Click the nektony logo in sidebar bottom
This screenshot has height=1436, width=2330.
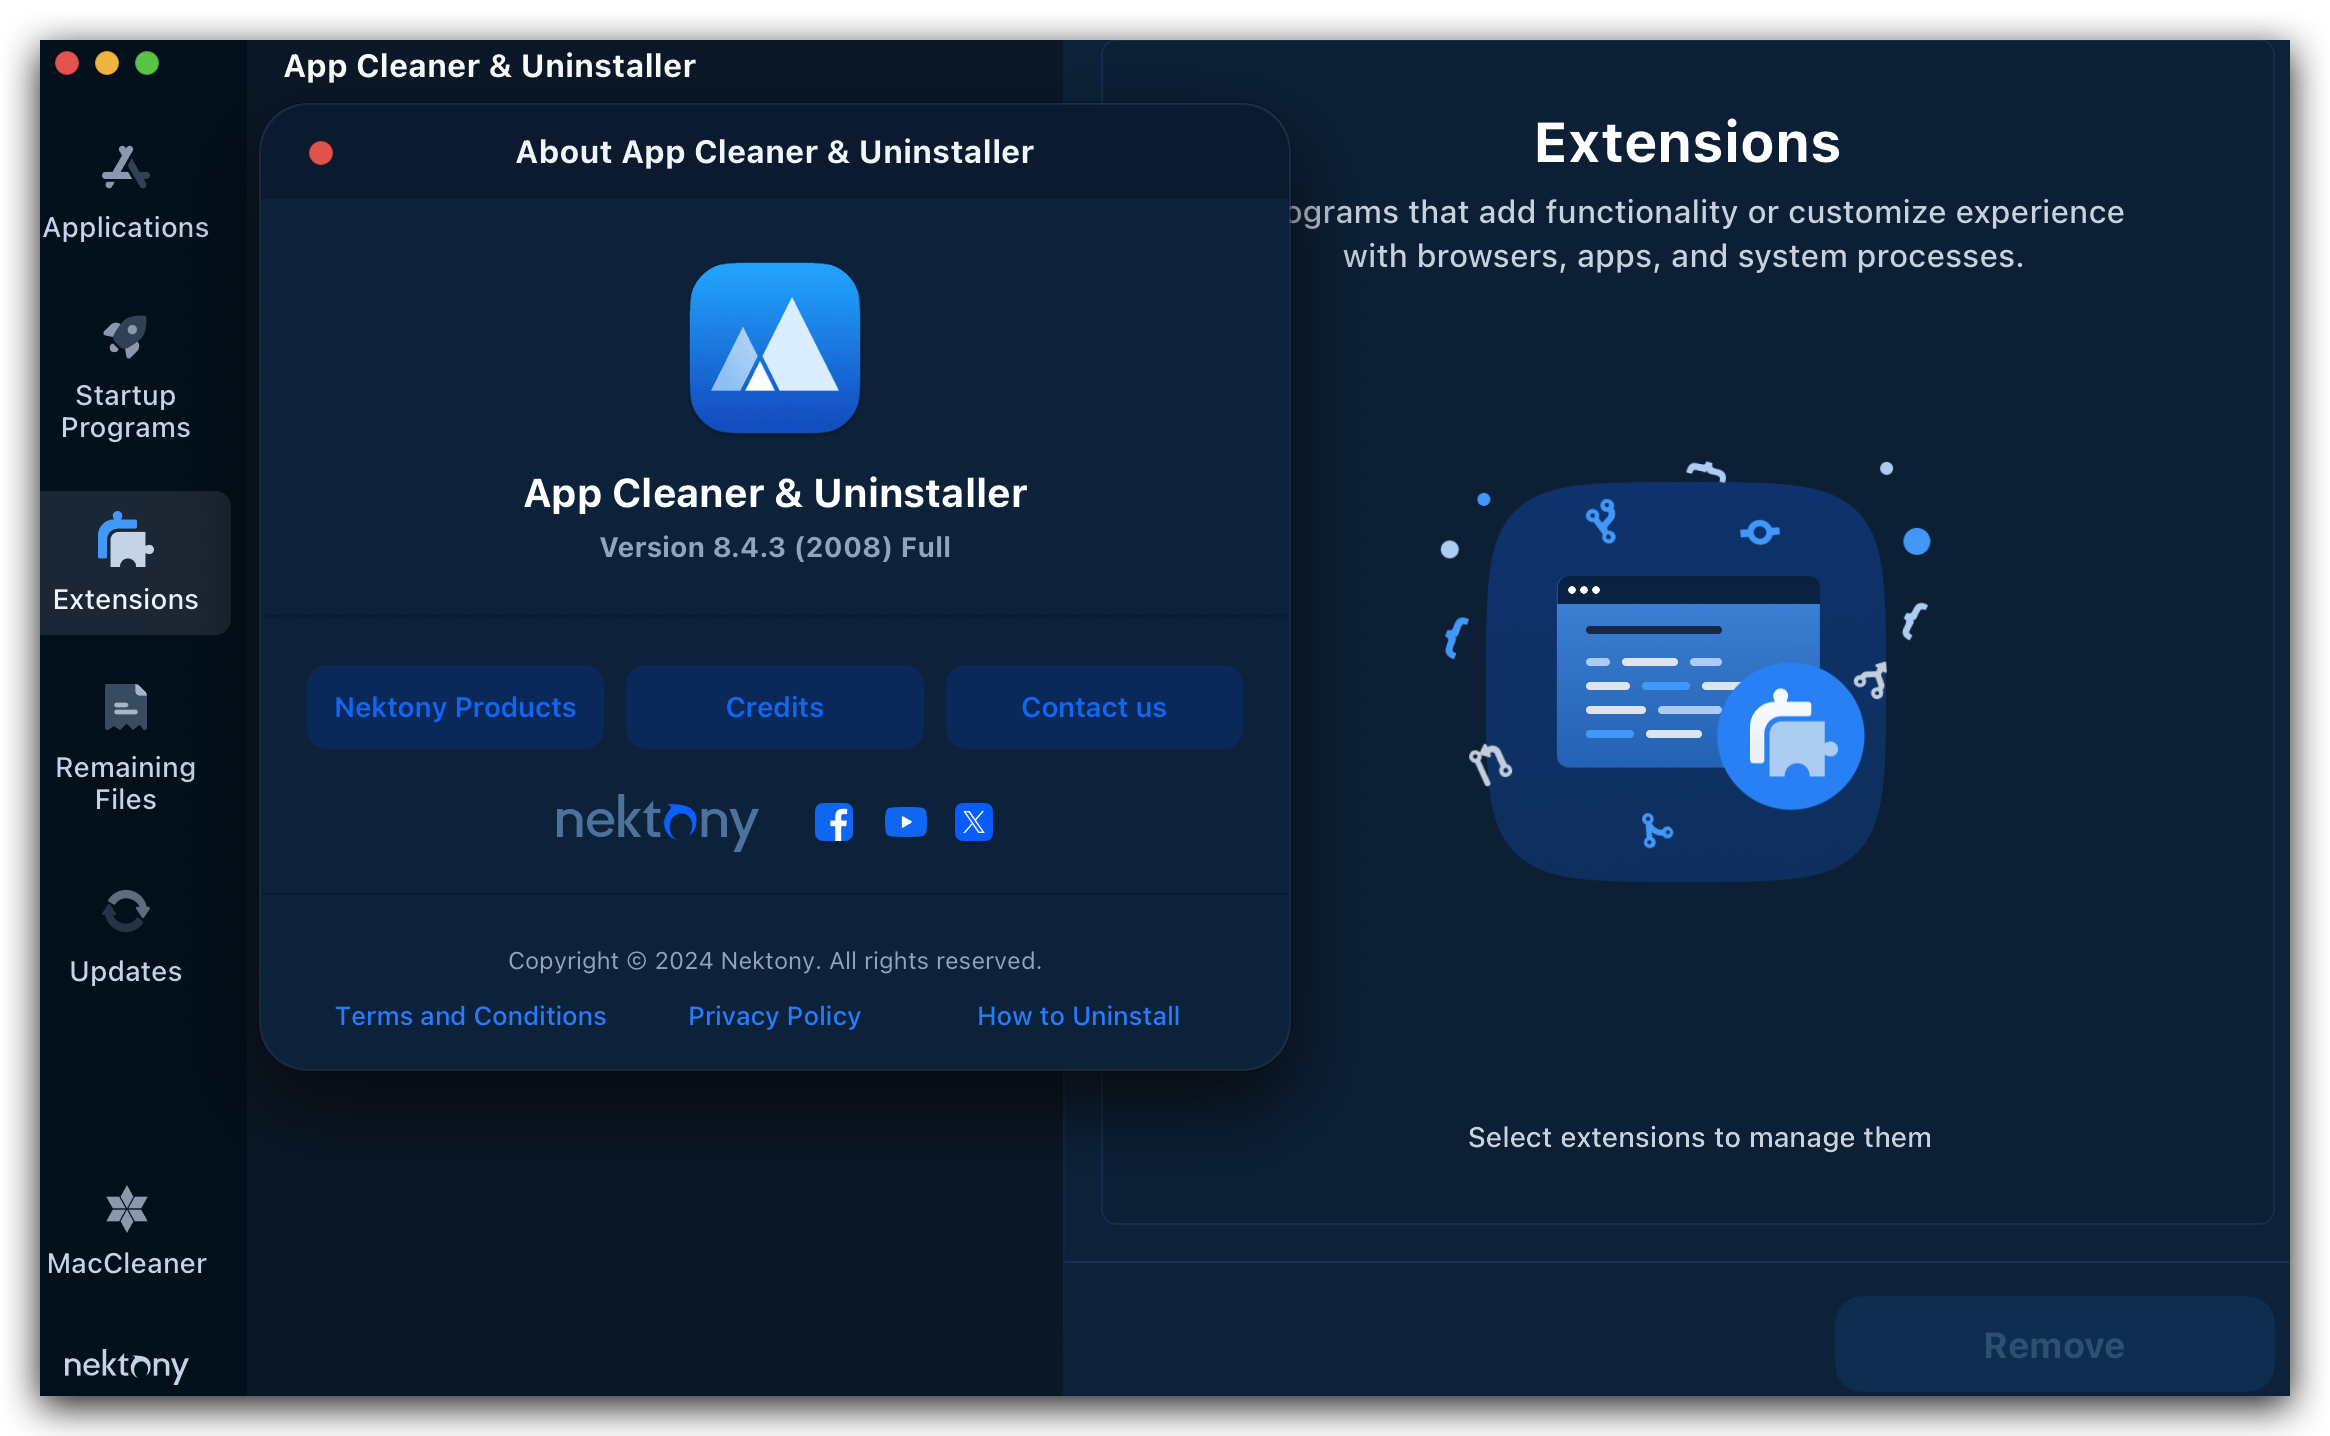tap(126, 1364)
